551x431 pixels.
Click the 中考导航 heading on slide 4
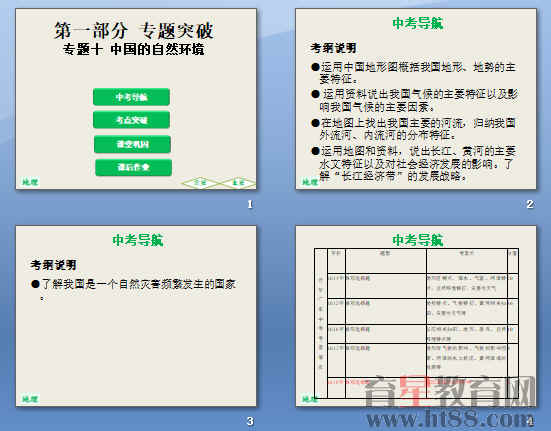click(x=417, y=240)
